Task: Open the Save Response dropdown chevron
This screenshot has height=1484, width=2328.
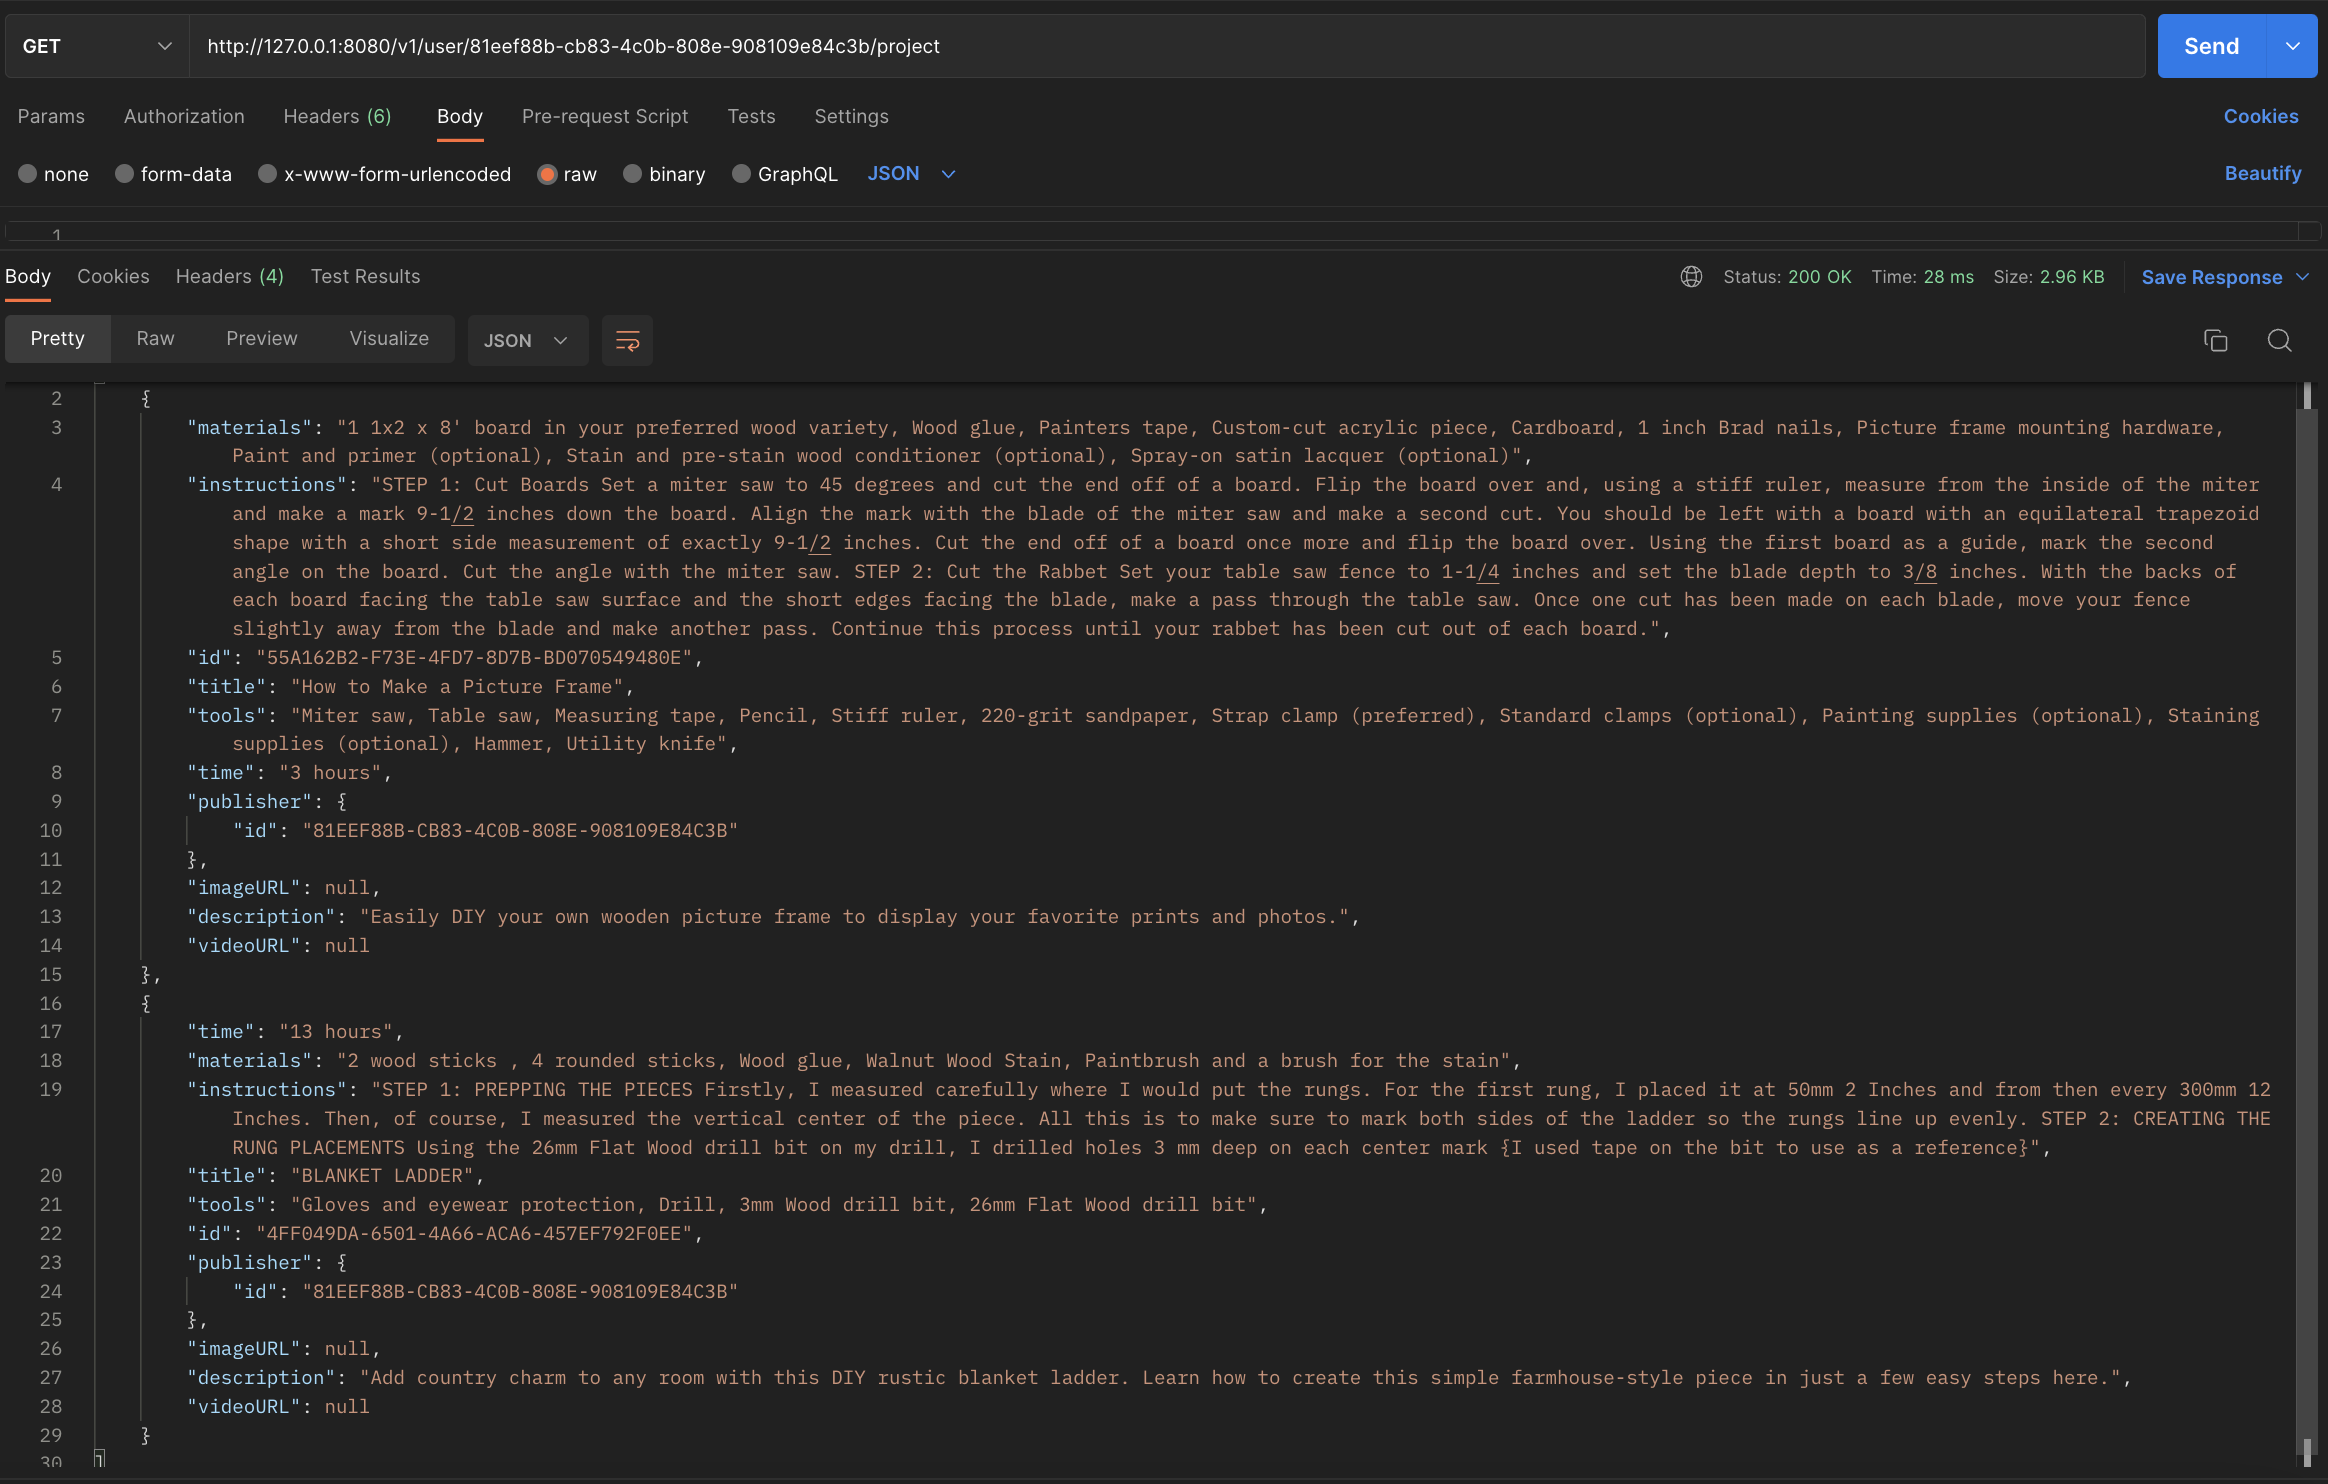Action: pyautogui.click(x=2302, y=277)
